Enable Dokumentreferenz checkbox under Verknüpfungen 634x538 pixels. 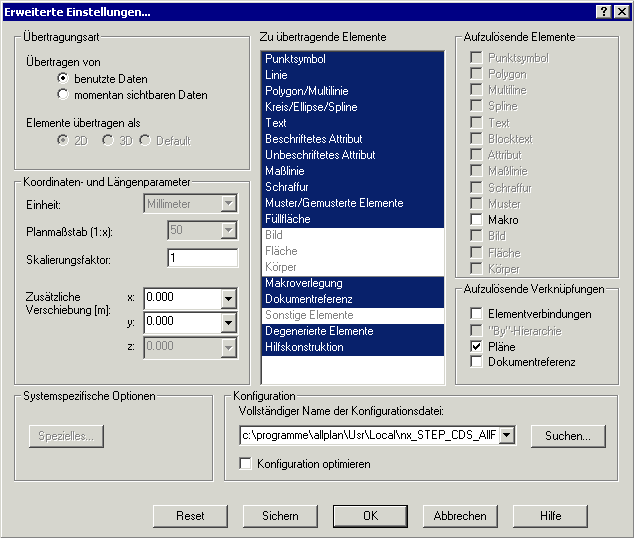click(477, 361)
